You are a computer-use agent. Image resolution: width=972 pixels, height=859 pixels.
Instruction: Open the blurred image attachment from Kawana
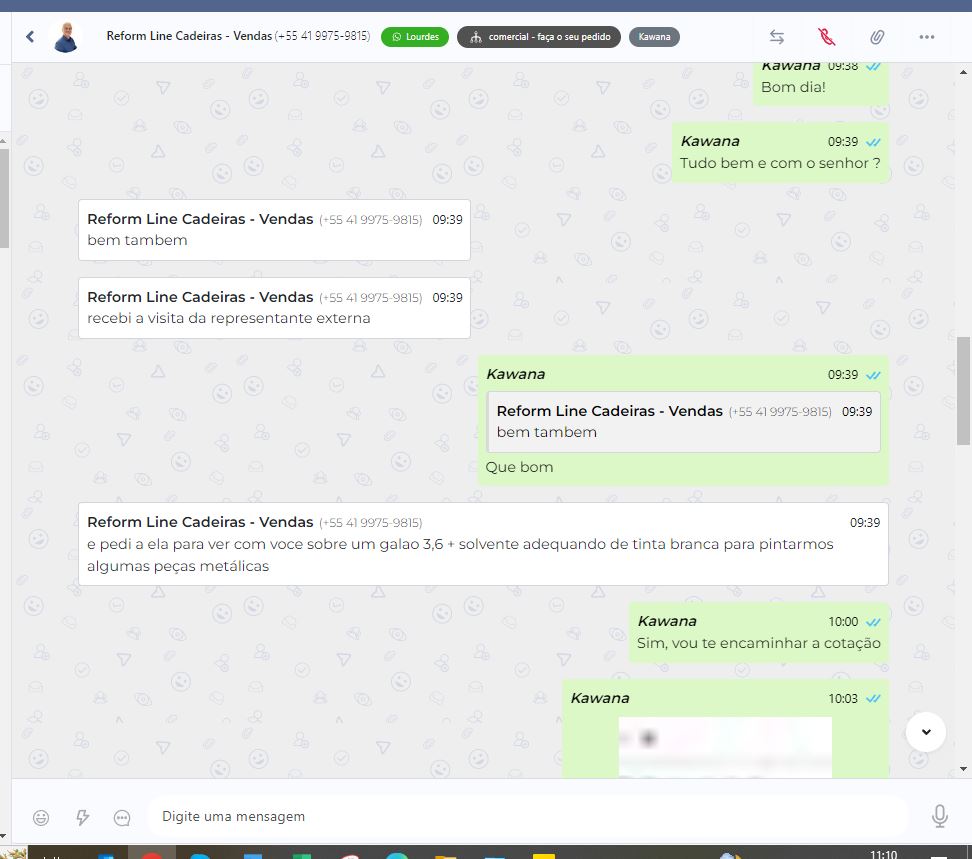[724, 746]
